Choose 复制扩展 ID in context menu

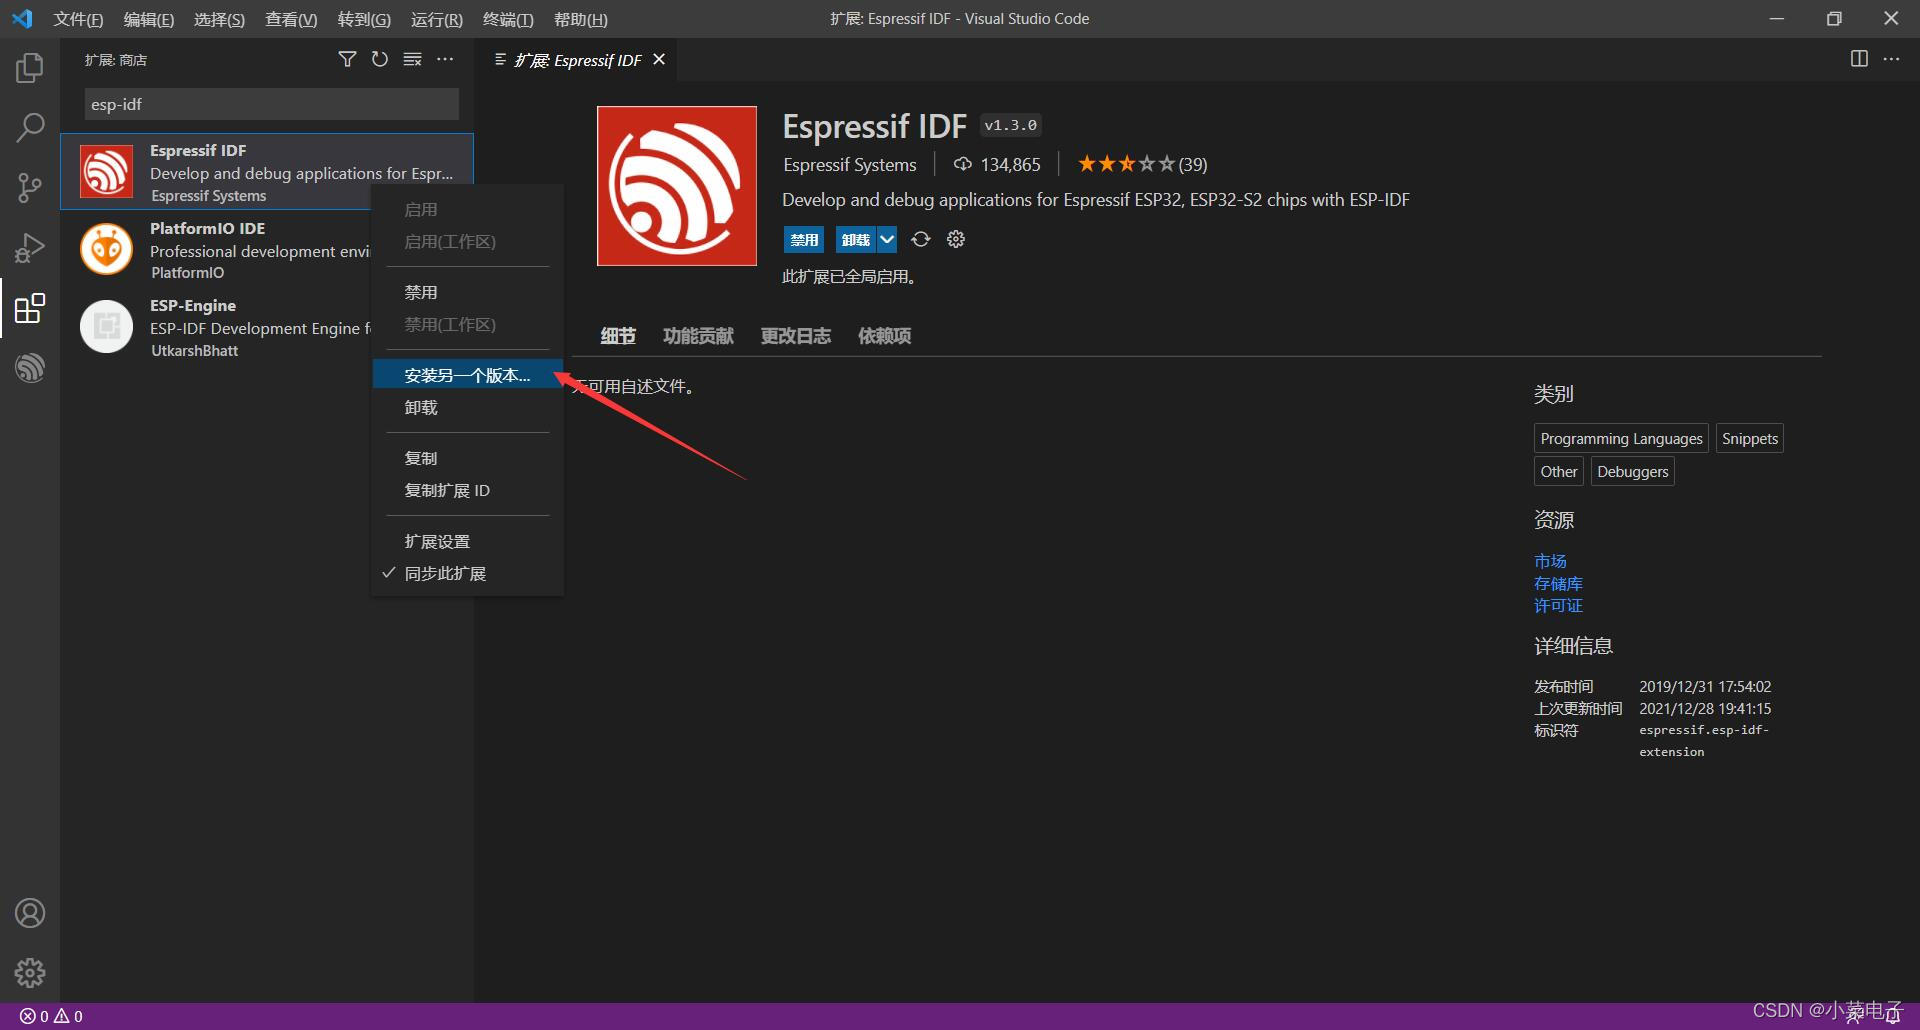click(467, 490)
